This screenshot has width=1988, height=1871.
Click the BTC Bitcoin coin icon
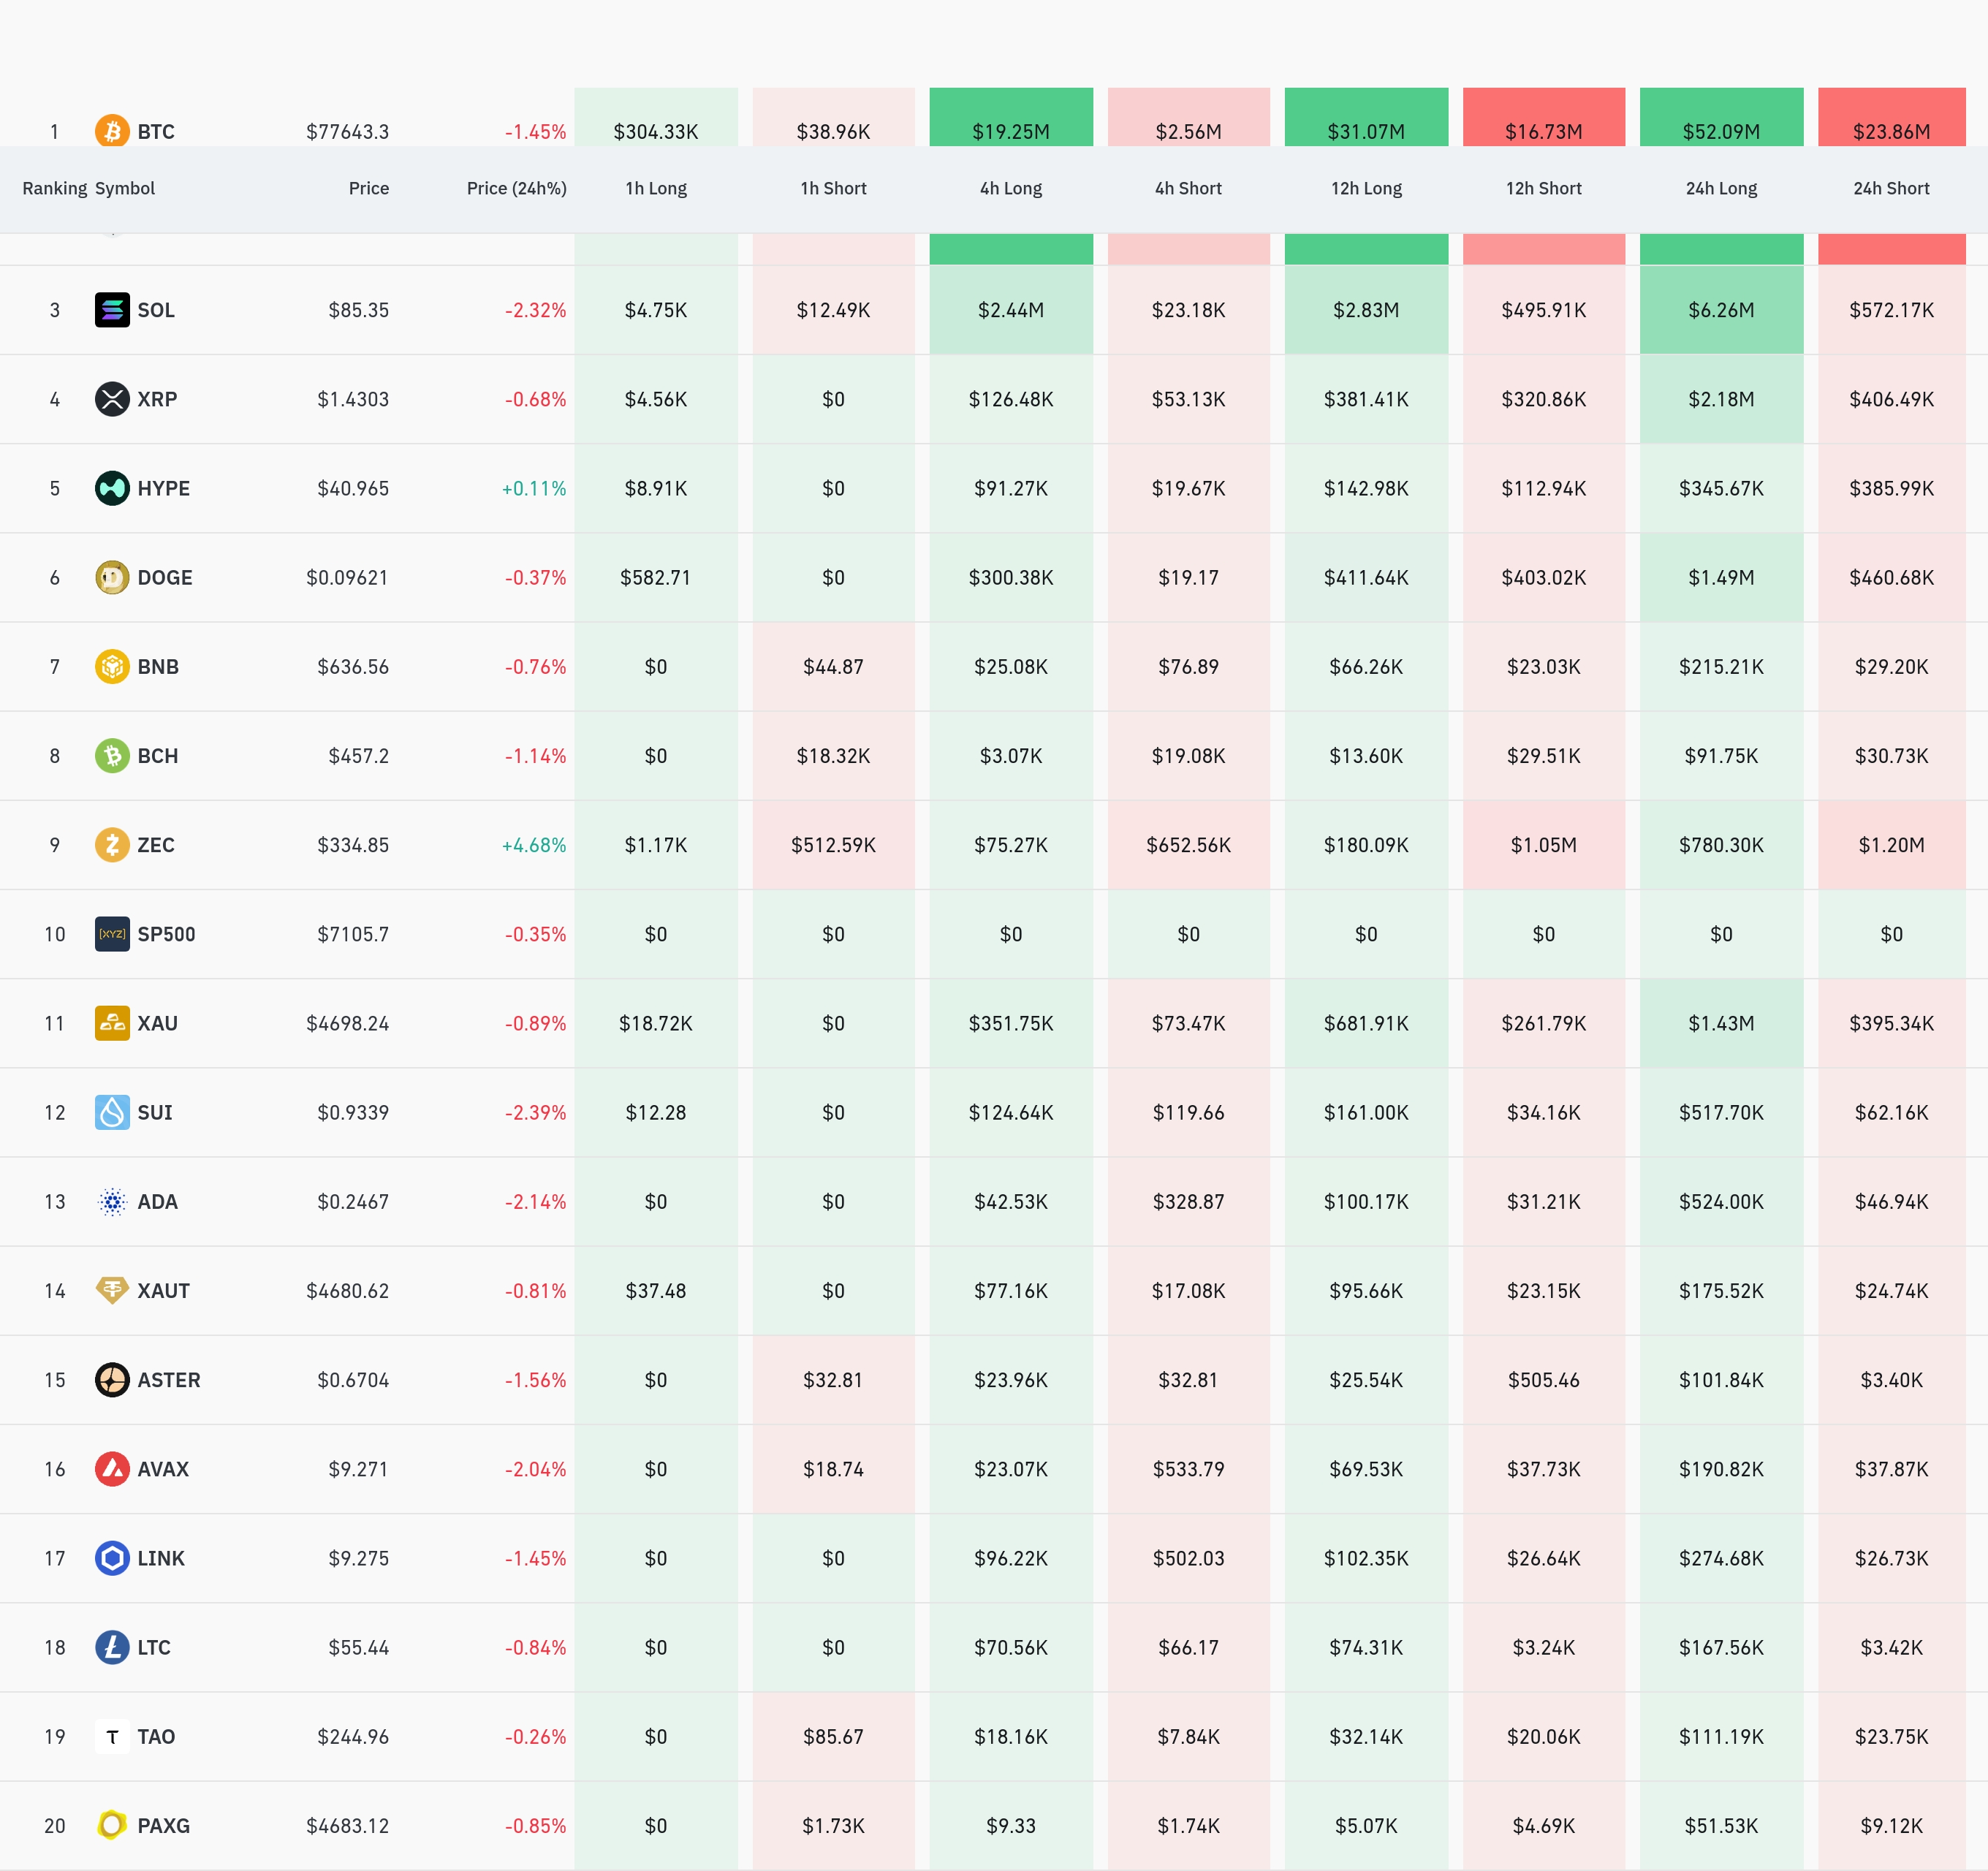112,131
